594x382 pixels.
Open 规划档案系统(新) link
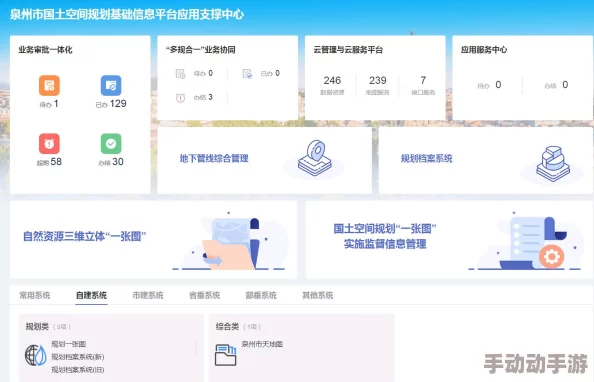pos(78,357)
